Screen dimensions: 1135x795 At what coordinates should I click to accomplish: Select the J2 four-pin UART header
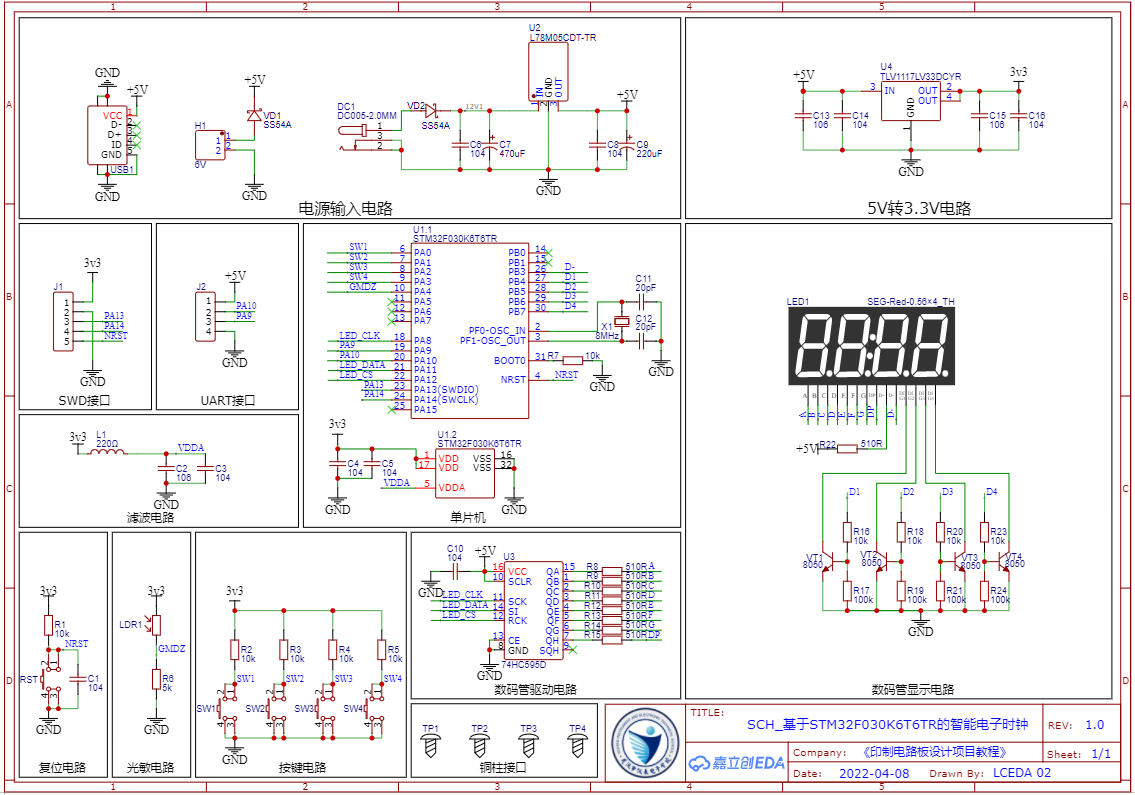[x=205, y=316]
